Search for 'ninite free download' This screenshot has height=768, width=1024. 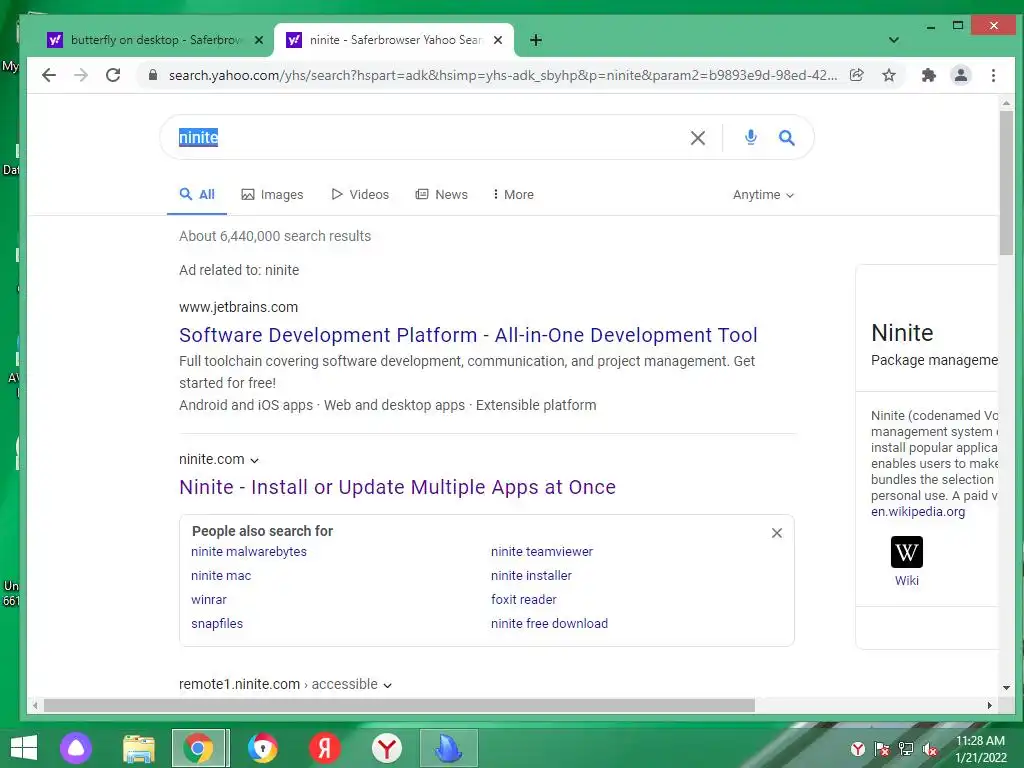pyautogui.click(x=549, y=624)
